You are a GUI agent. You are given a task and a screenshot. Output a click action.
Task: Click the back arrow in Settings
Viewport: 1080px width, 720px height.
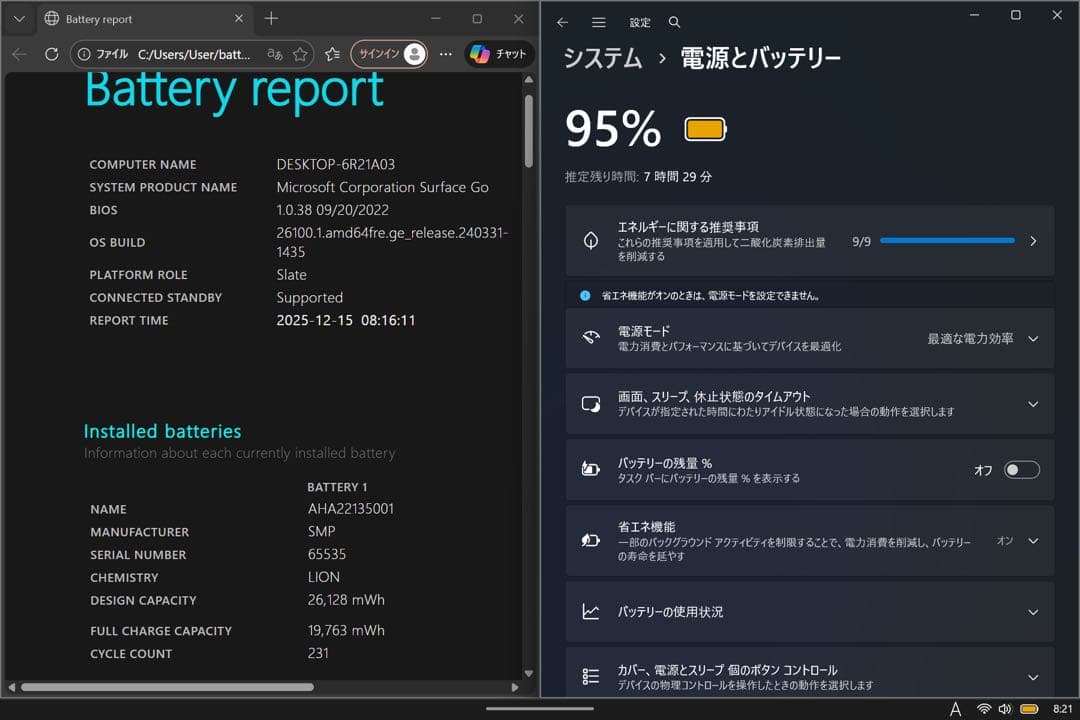562,21
